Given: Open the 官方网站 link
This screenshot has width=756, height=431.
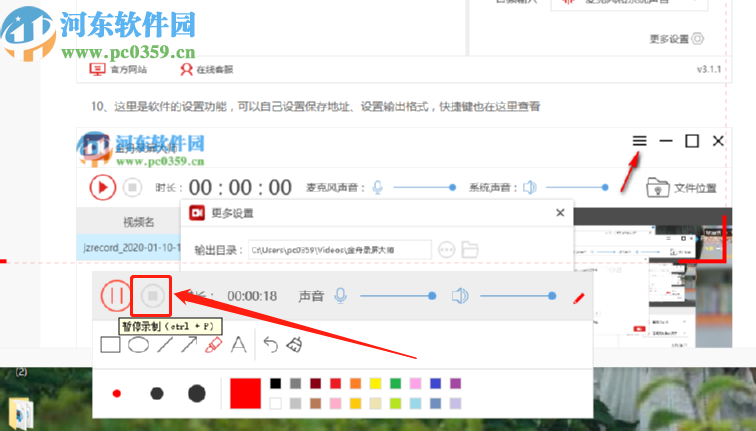Looking at the screenshot, I should click(118, 69).
